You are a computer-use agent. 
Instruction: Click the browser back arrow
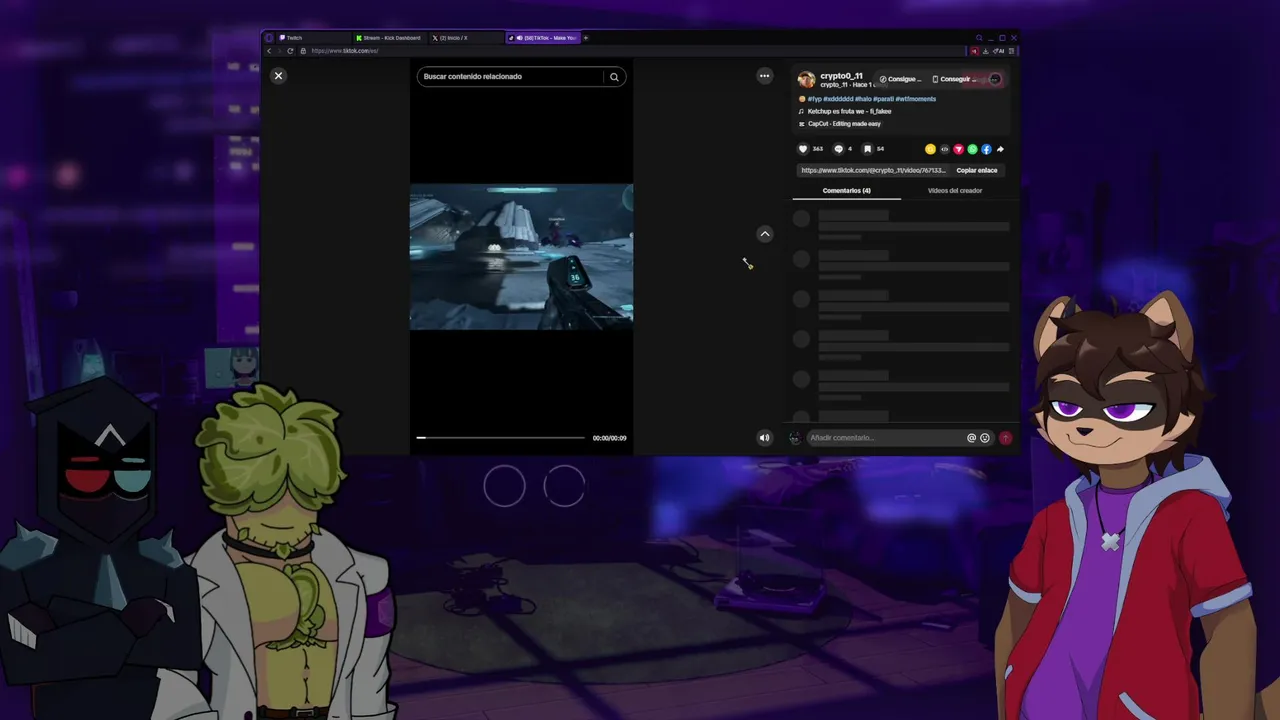pos(269,51)
